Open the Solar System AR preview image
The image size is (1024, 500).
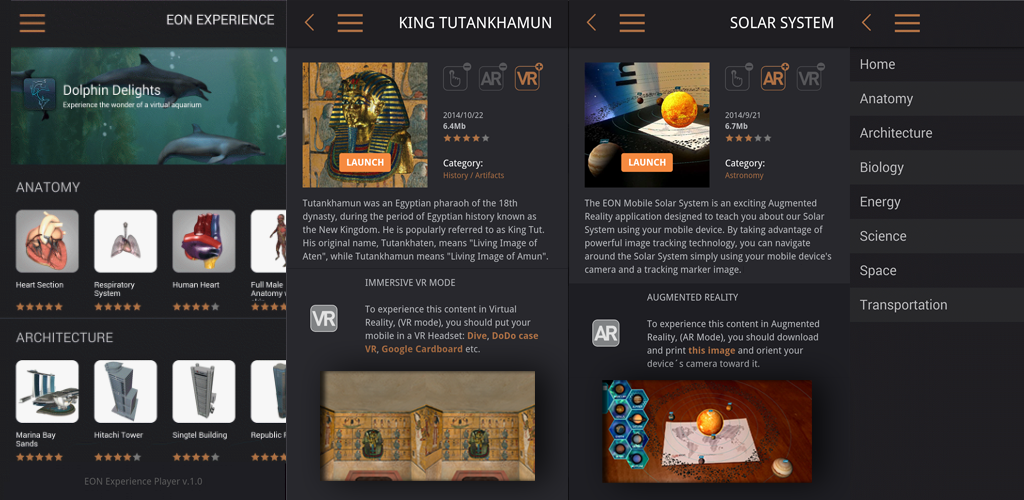click(x=707, y=431)
